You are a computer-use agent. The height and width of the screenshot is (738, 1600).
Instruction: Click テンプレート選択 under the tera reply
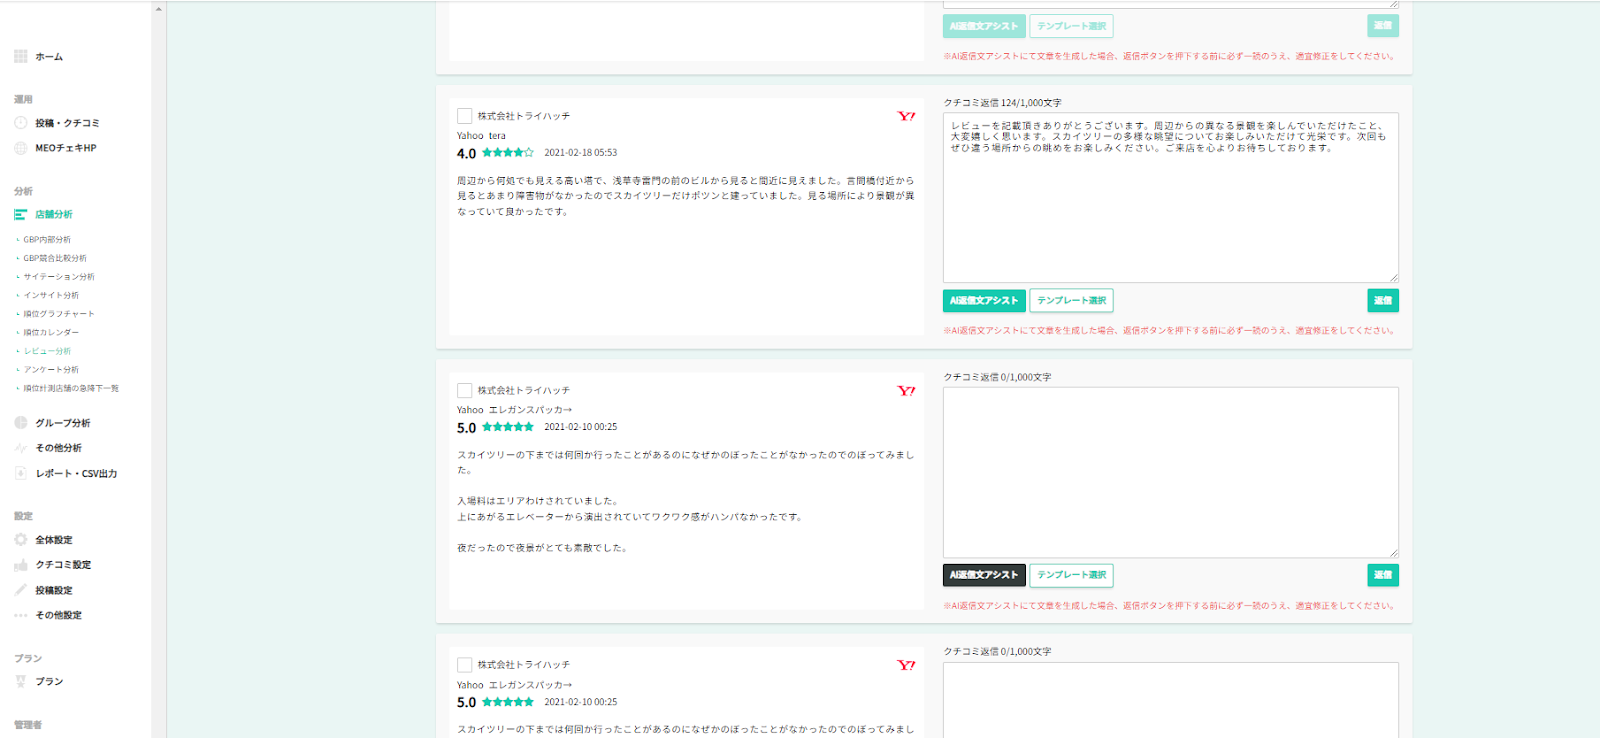coord(1071,300)
